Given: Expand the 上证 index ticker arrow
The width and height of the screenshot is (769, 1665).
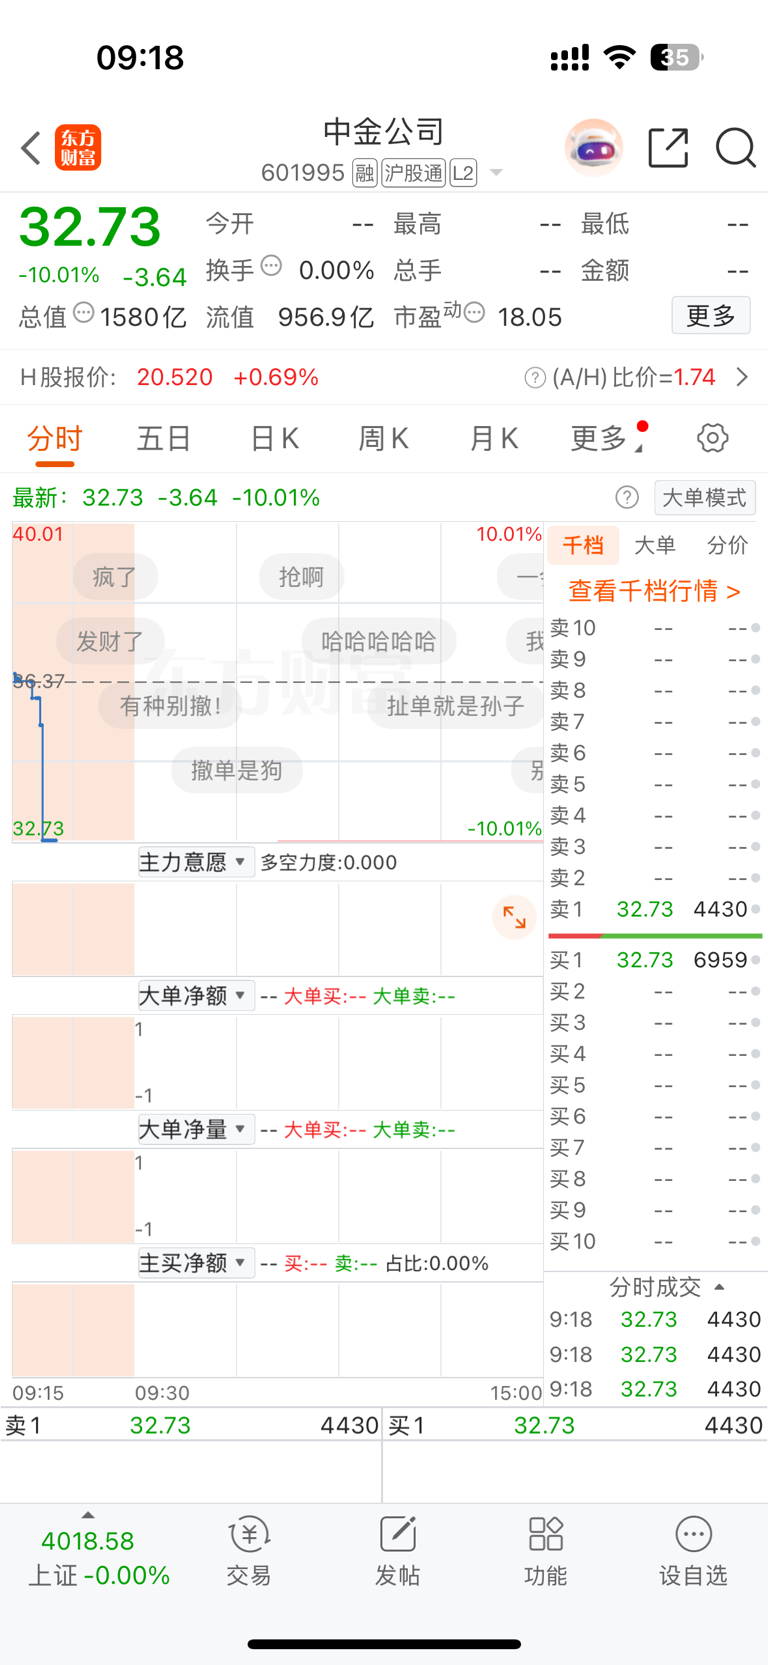Looking at the screenshot, I should tap(88, 1516).
